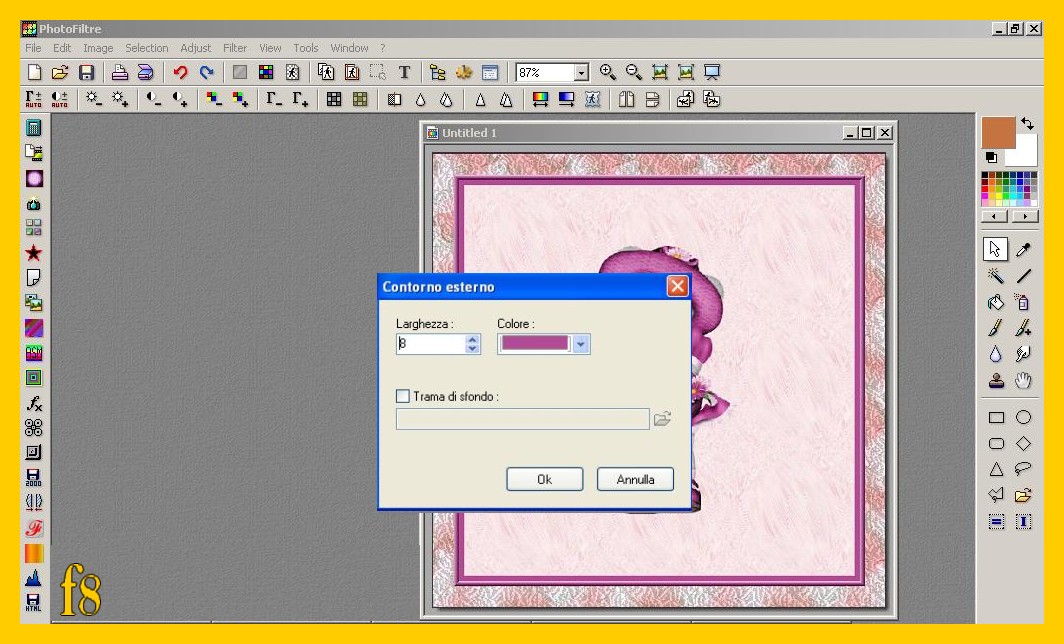Click the Save floppy disk icon

tap(86, 72)
